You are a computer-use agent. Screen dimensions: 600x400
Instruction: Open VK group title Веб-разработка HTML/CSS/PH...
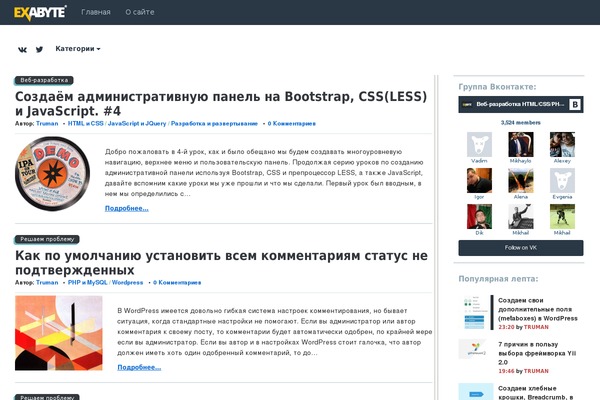point(520,104)
